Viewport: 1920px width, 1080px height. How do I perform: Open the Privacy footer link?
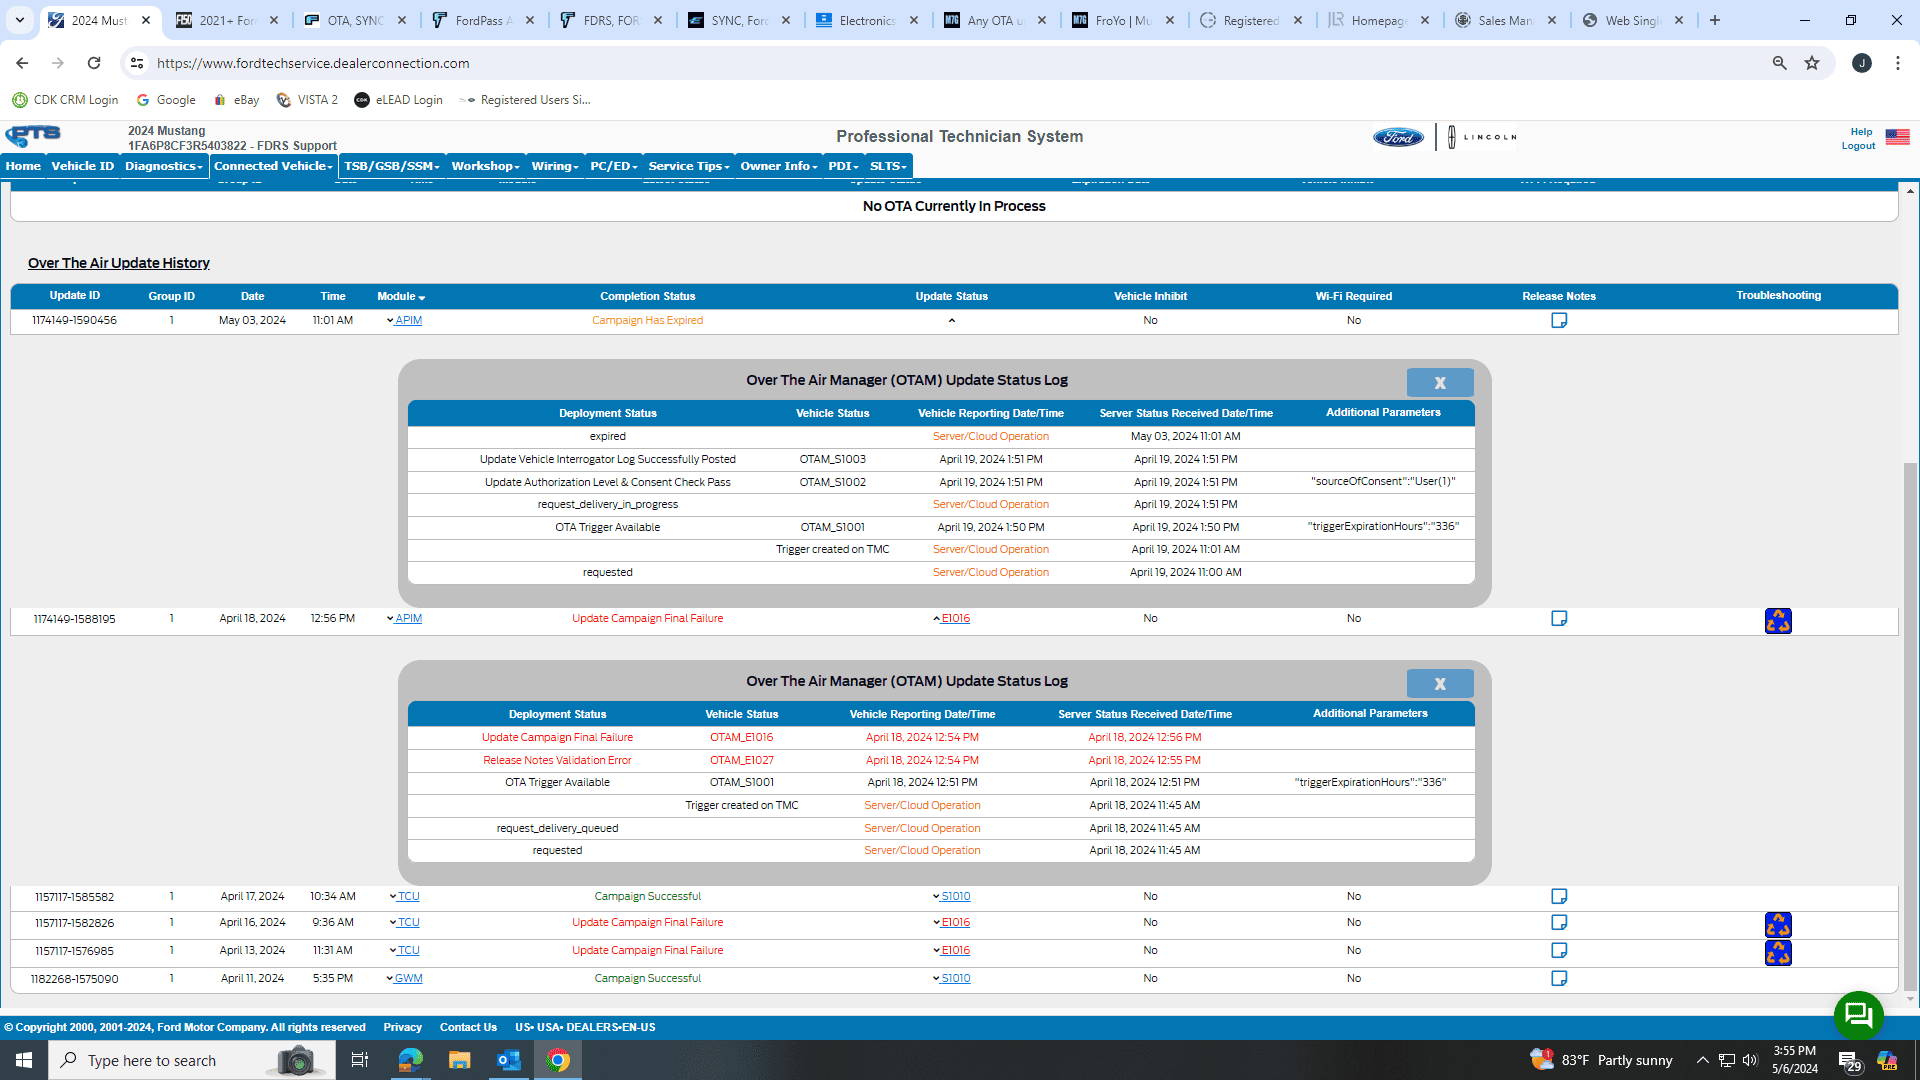402,1027
